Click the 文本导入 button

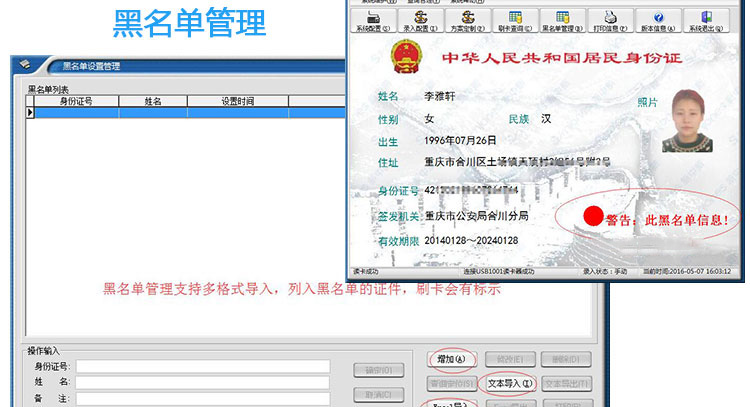[508, 383]
